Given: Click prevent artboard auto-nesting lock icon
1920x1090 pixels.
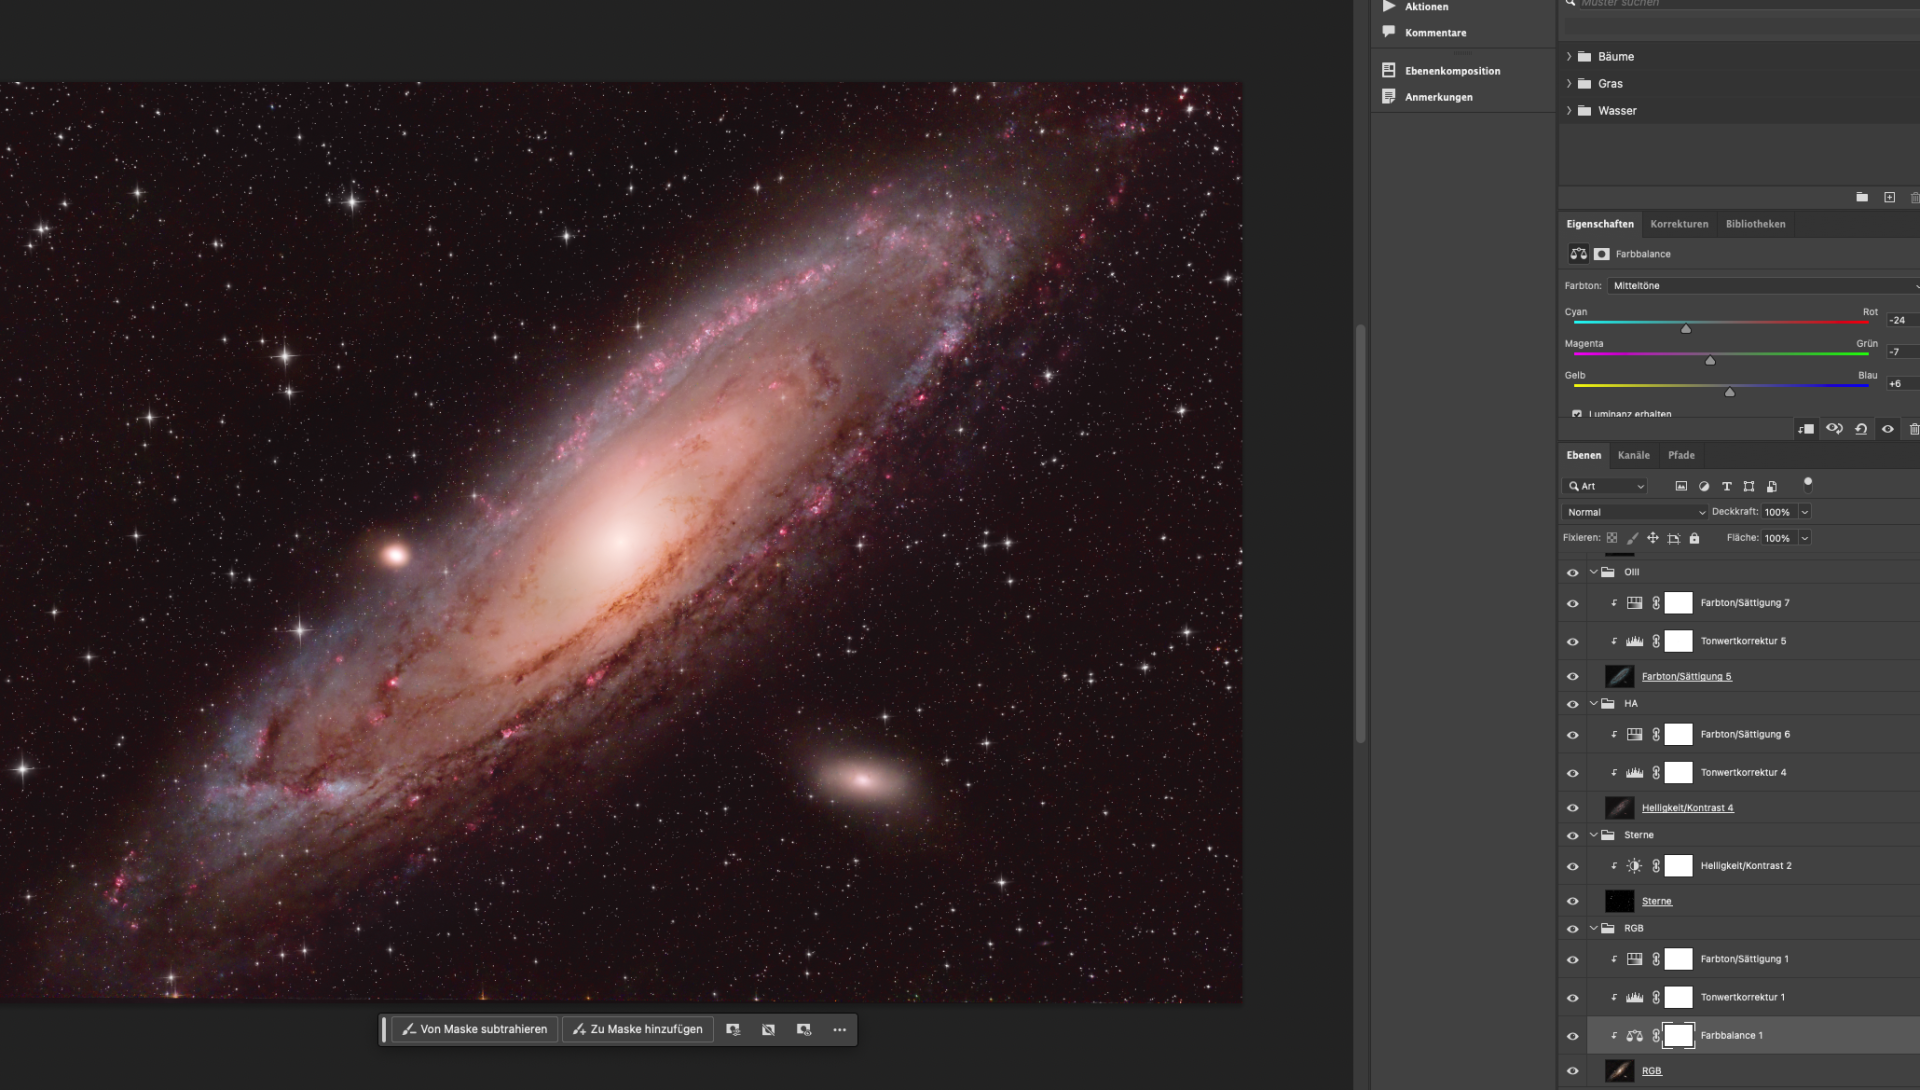Looking at the screenshot, I should [x=1674, y=538].
